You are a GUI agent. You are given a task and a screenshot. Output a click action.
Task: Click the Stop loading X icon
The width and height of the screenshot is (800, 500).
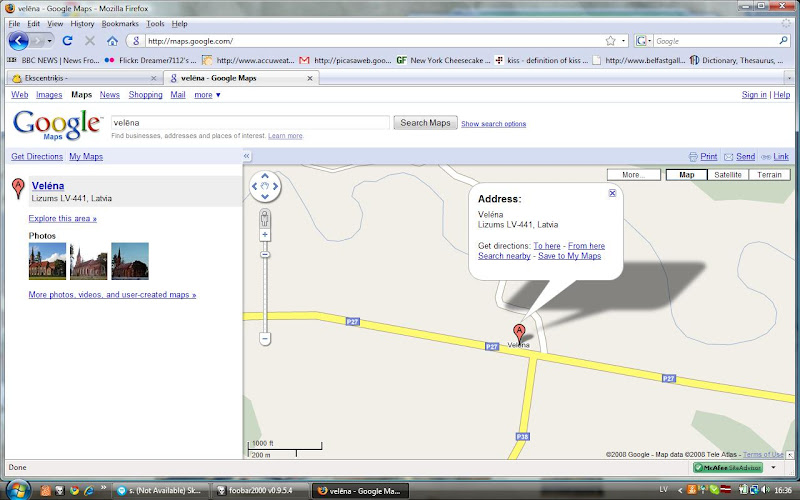click(x=90, y=41)
